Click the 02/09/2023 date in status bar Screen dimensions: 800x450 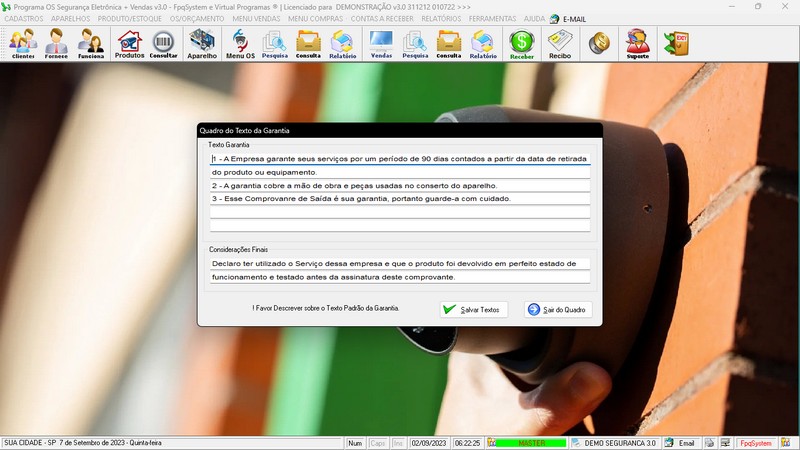[429, 443]
